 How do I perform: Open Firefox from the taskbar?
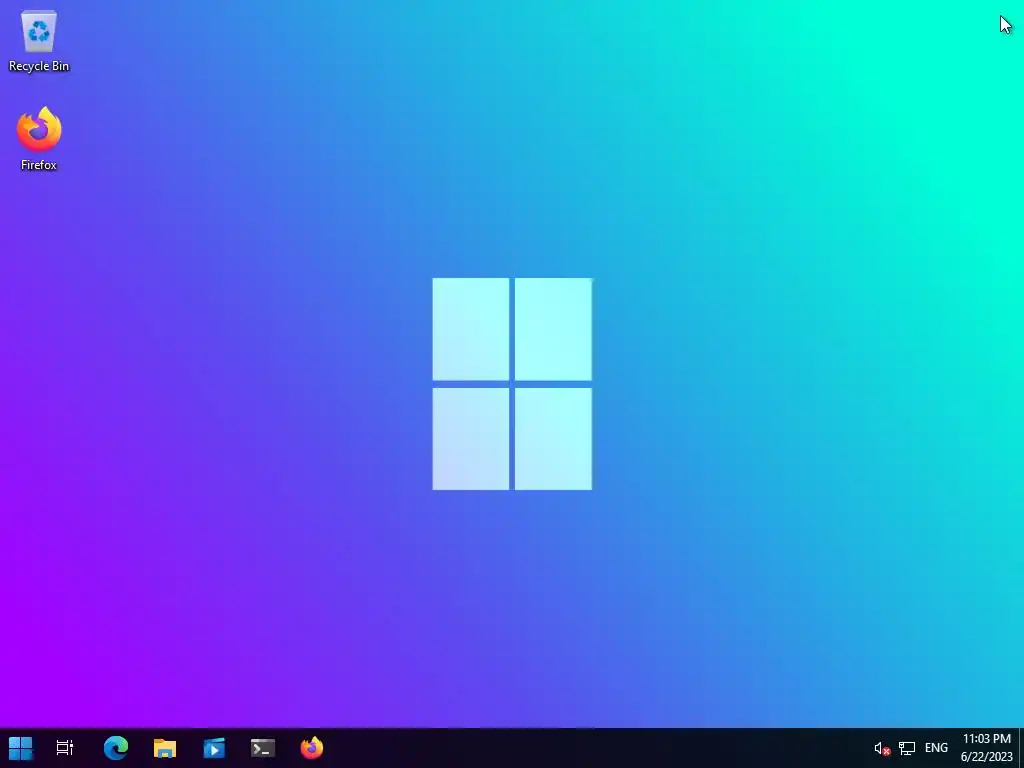pos(312,748)
